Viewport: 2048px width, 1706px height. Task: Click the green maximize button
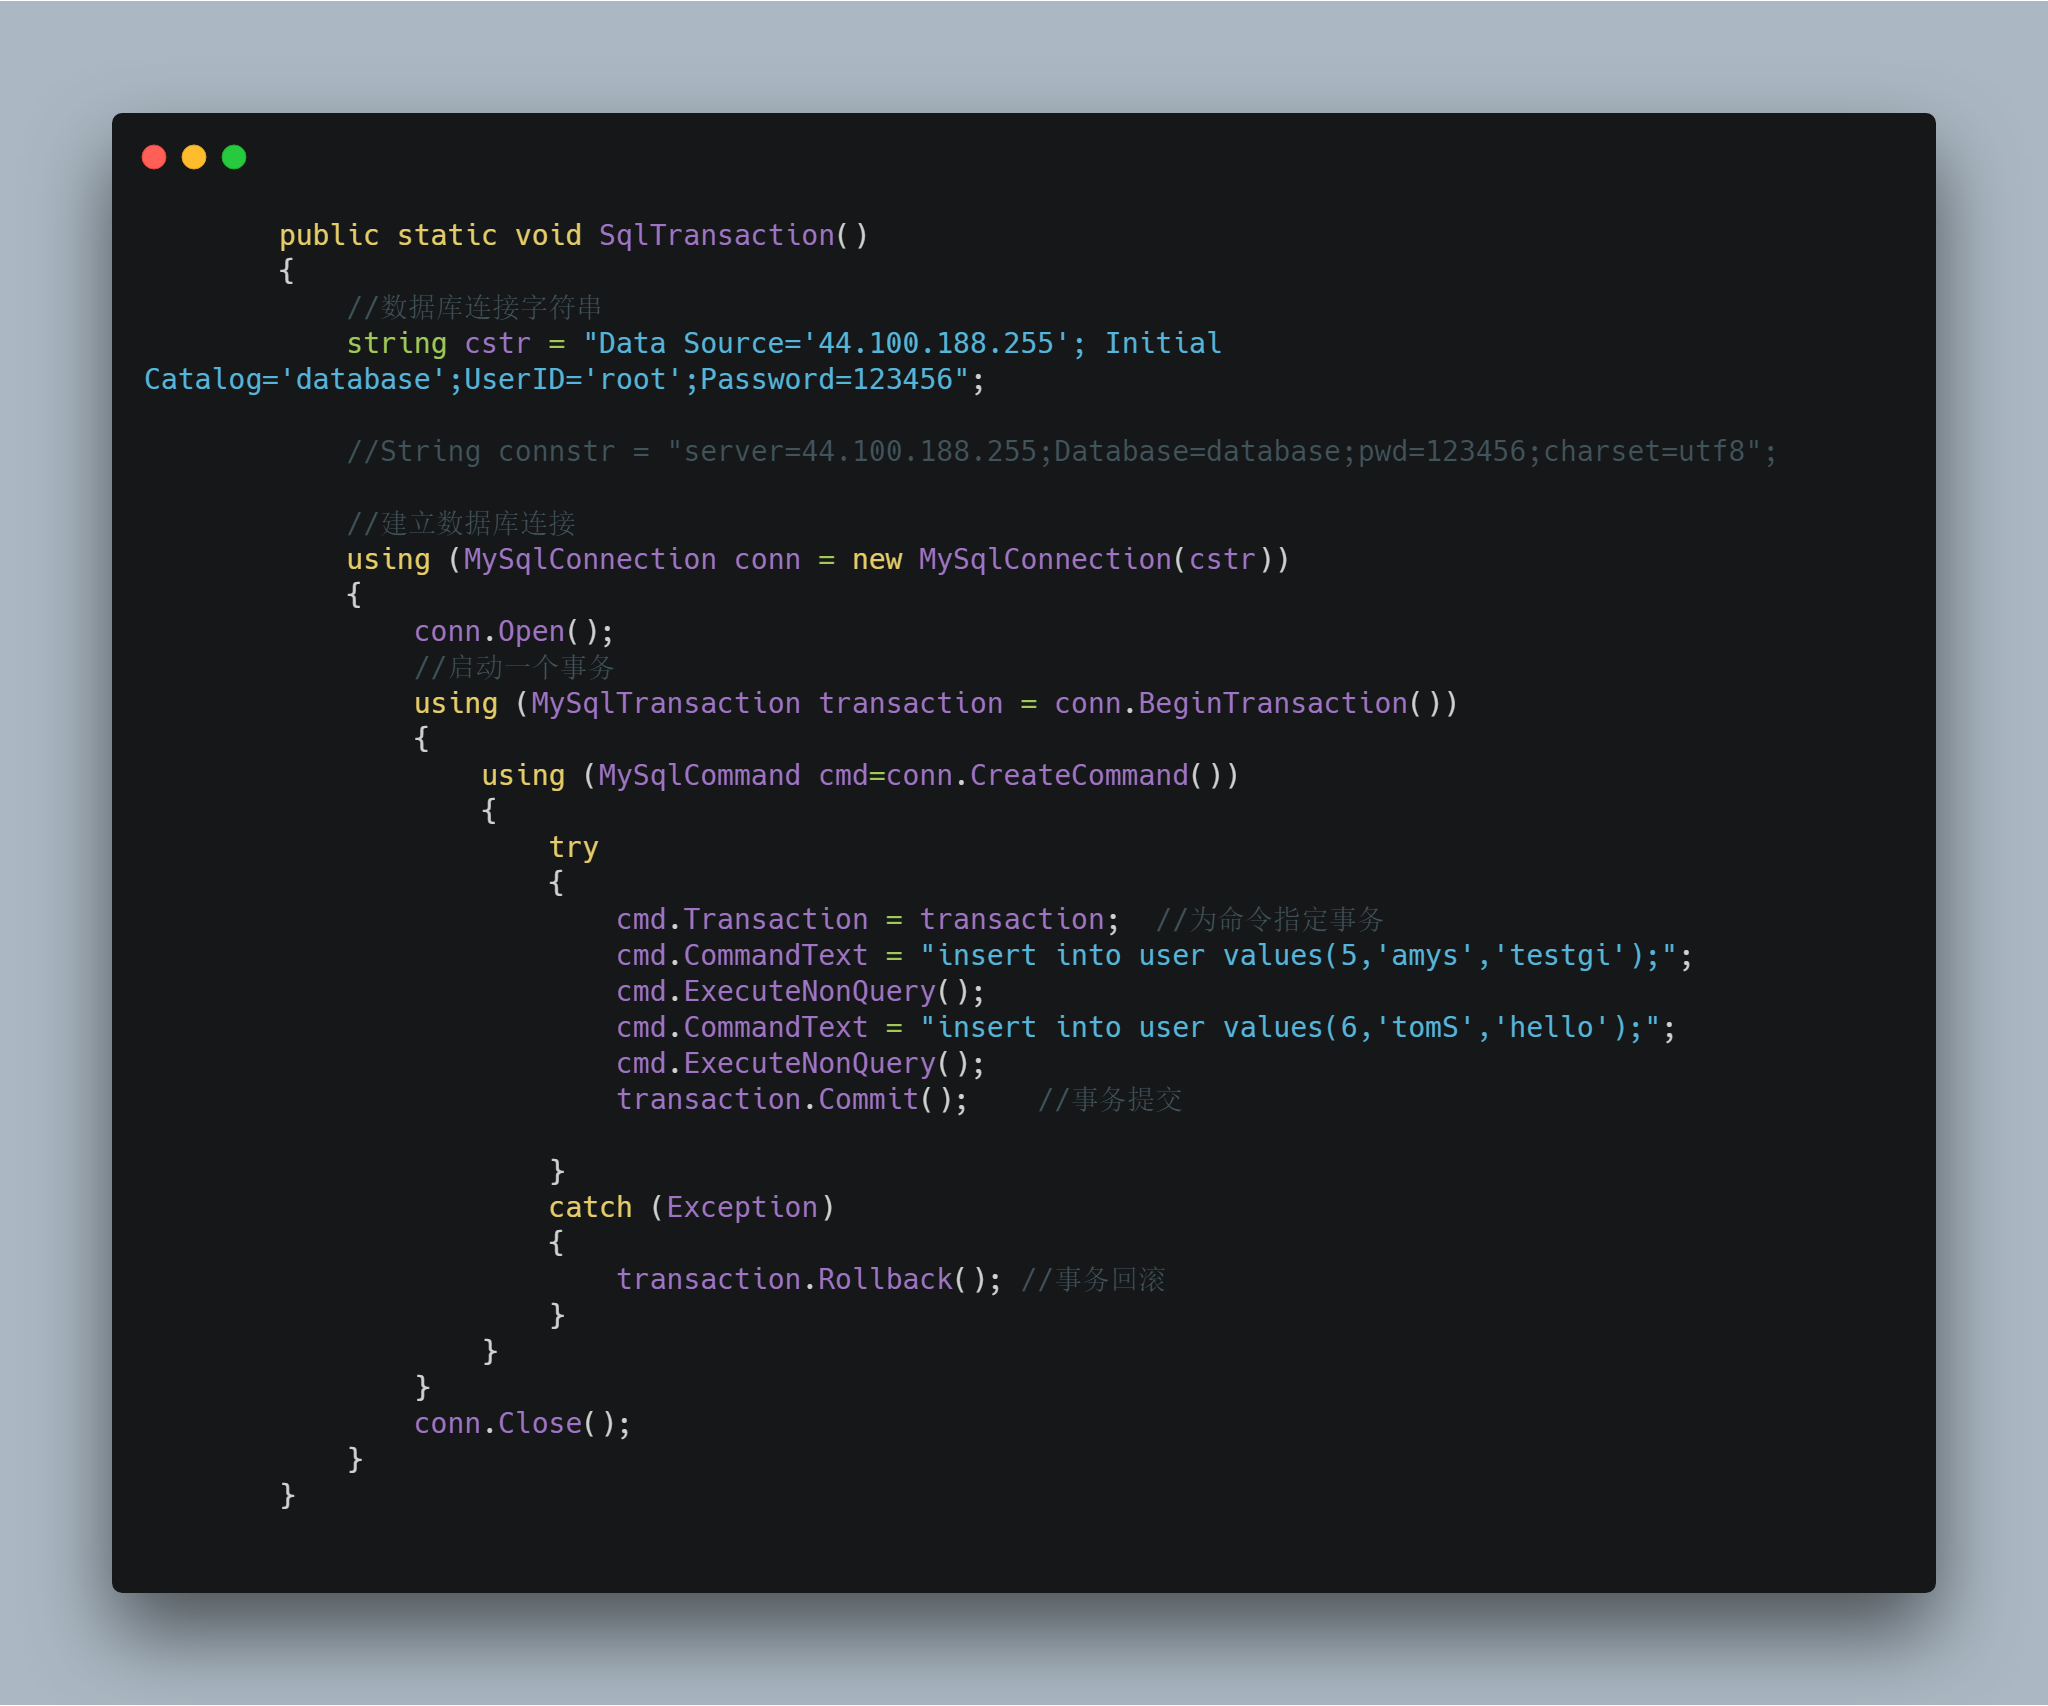click(238, 156)
